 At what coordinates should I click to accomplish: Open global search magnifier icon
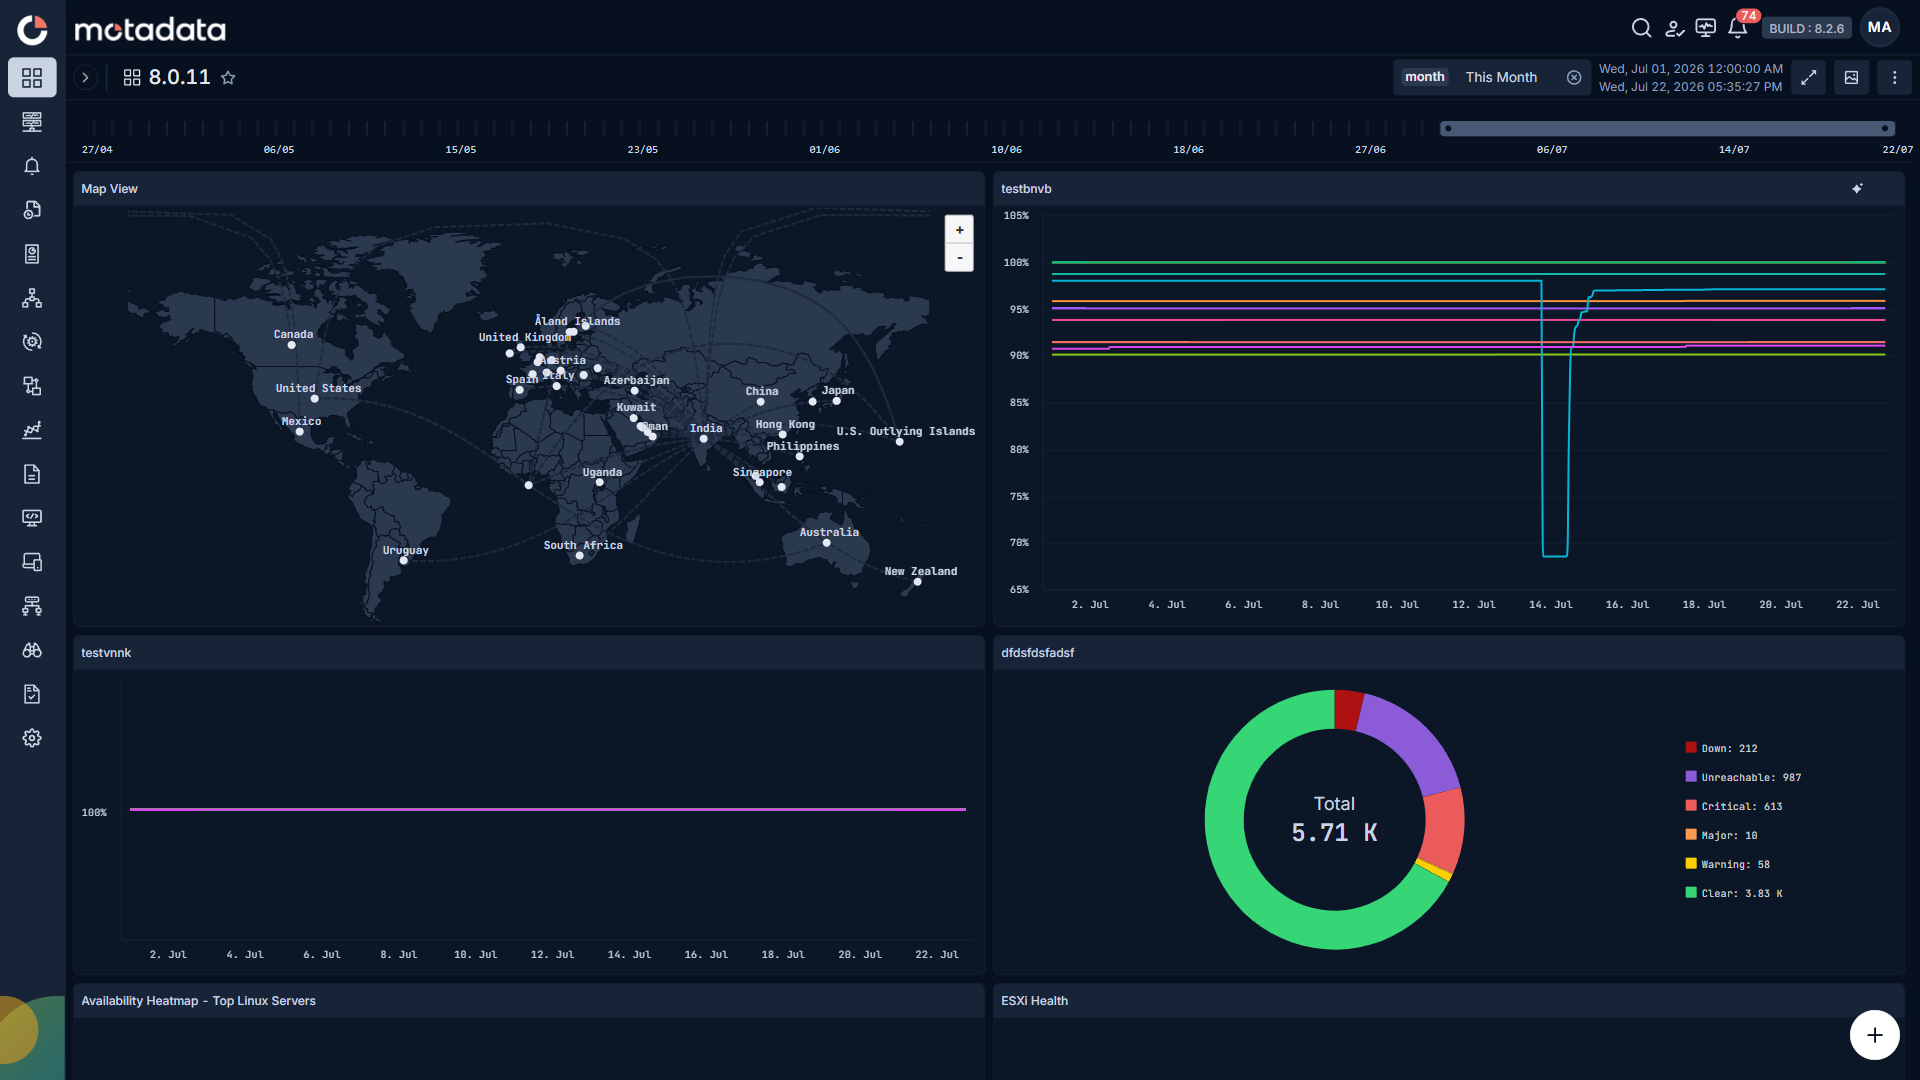point(1641,28)
